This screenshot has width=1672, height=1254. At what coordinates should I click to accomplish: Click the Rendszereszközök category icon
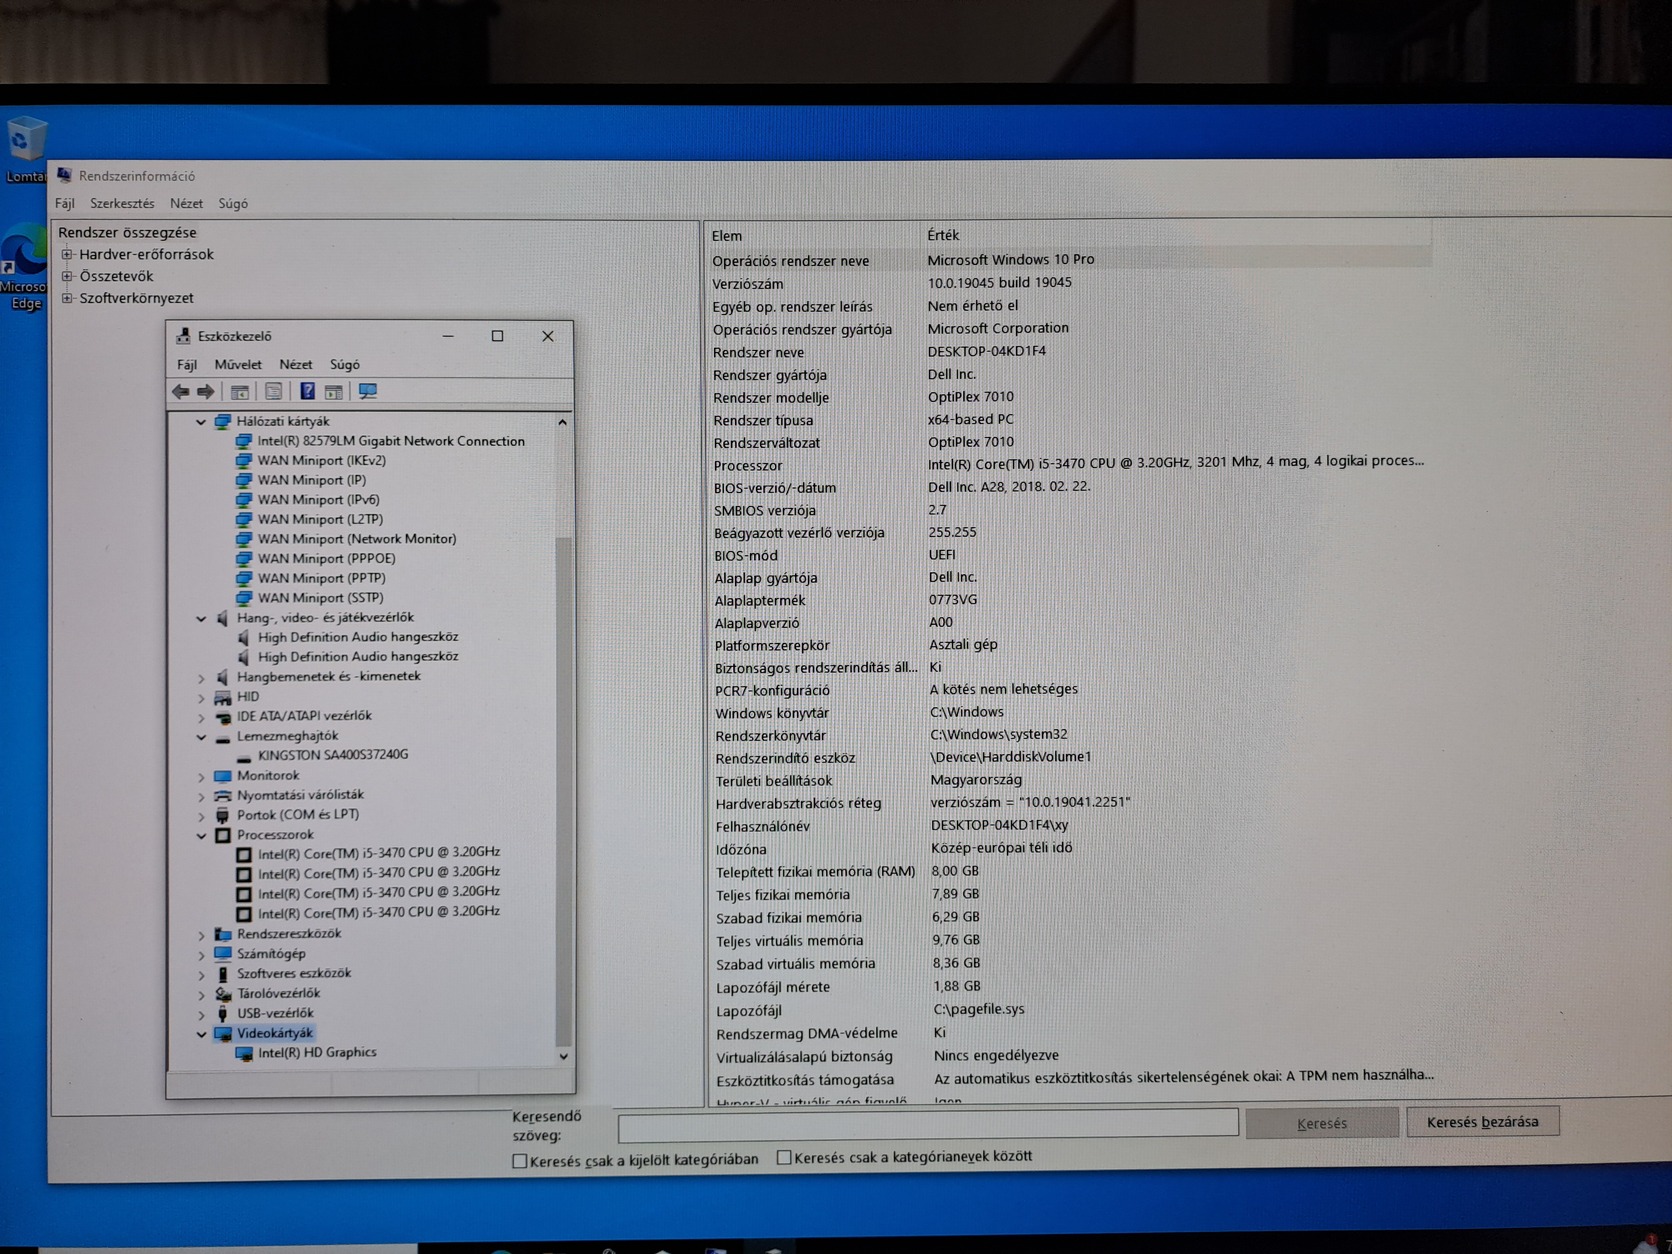tap(223, 934)
